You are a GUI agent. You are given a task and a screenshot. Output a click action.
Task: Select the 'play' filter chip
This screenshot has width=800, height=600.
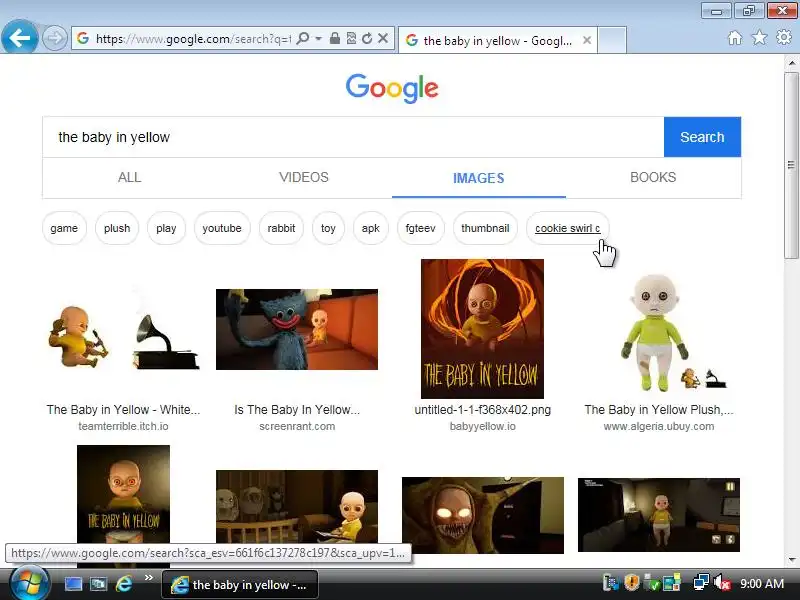[x=166, y=228]
